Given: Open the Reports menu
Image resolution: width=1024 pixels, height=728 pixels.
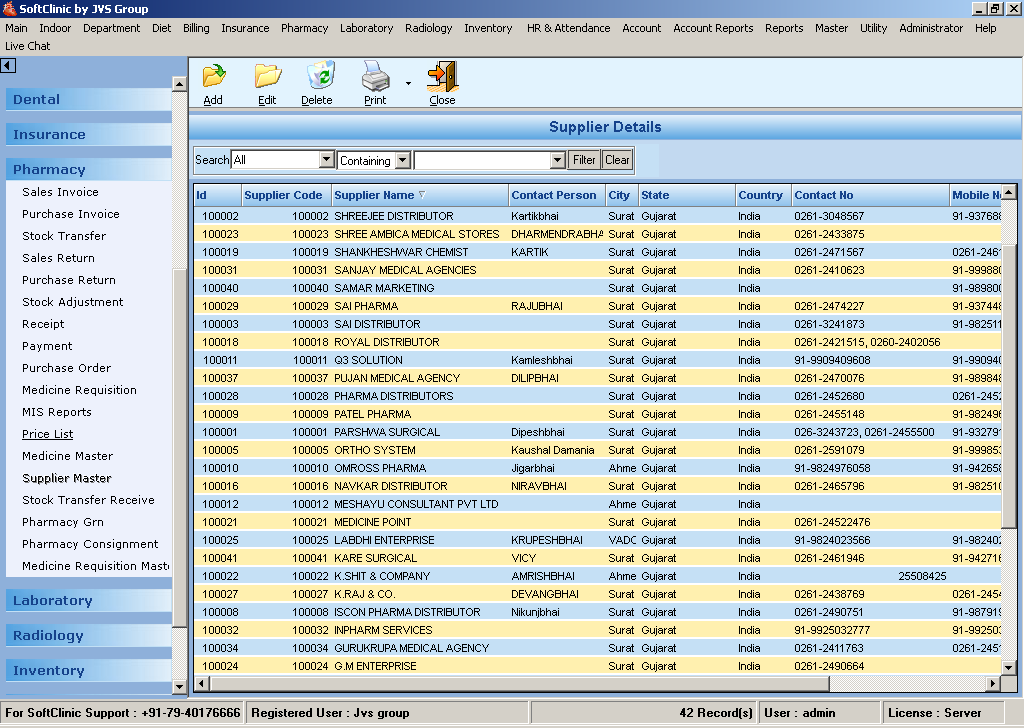Looking at the screenshot, I should 784,28.
